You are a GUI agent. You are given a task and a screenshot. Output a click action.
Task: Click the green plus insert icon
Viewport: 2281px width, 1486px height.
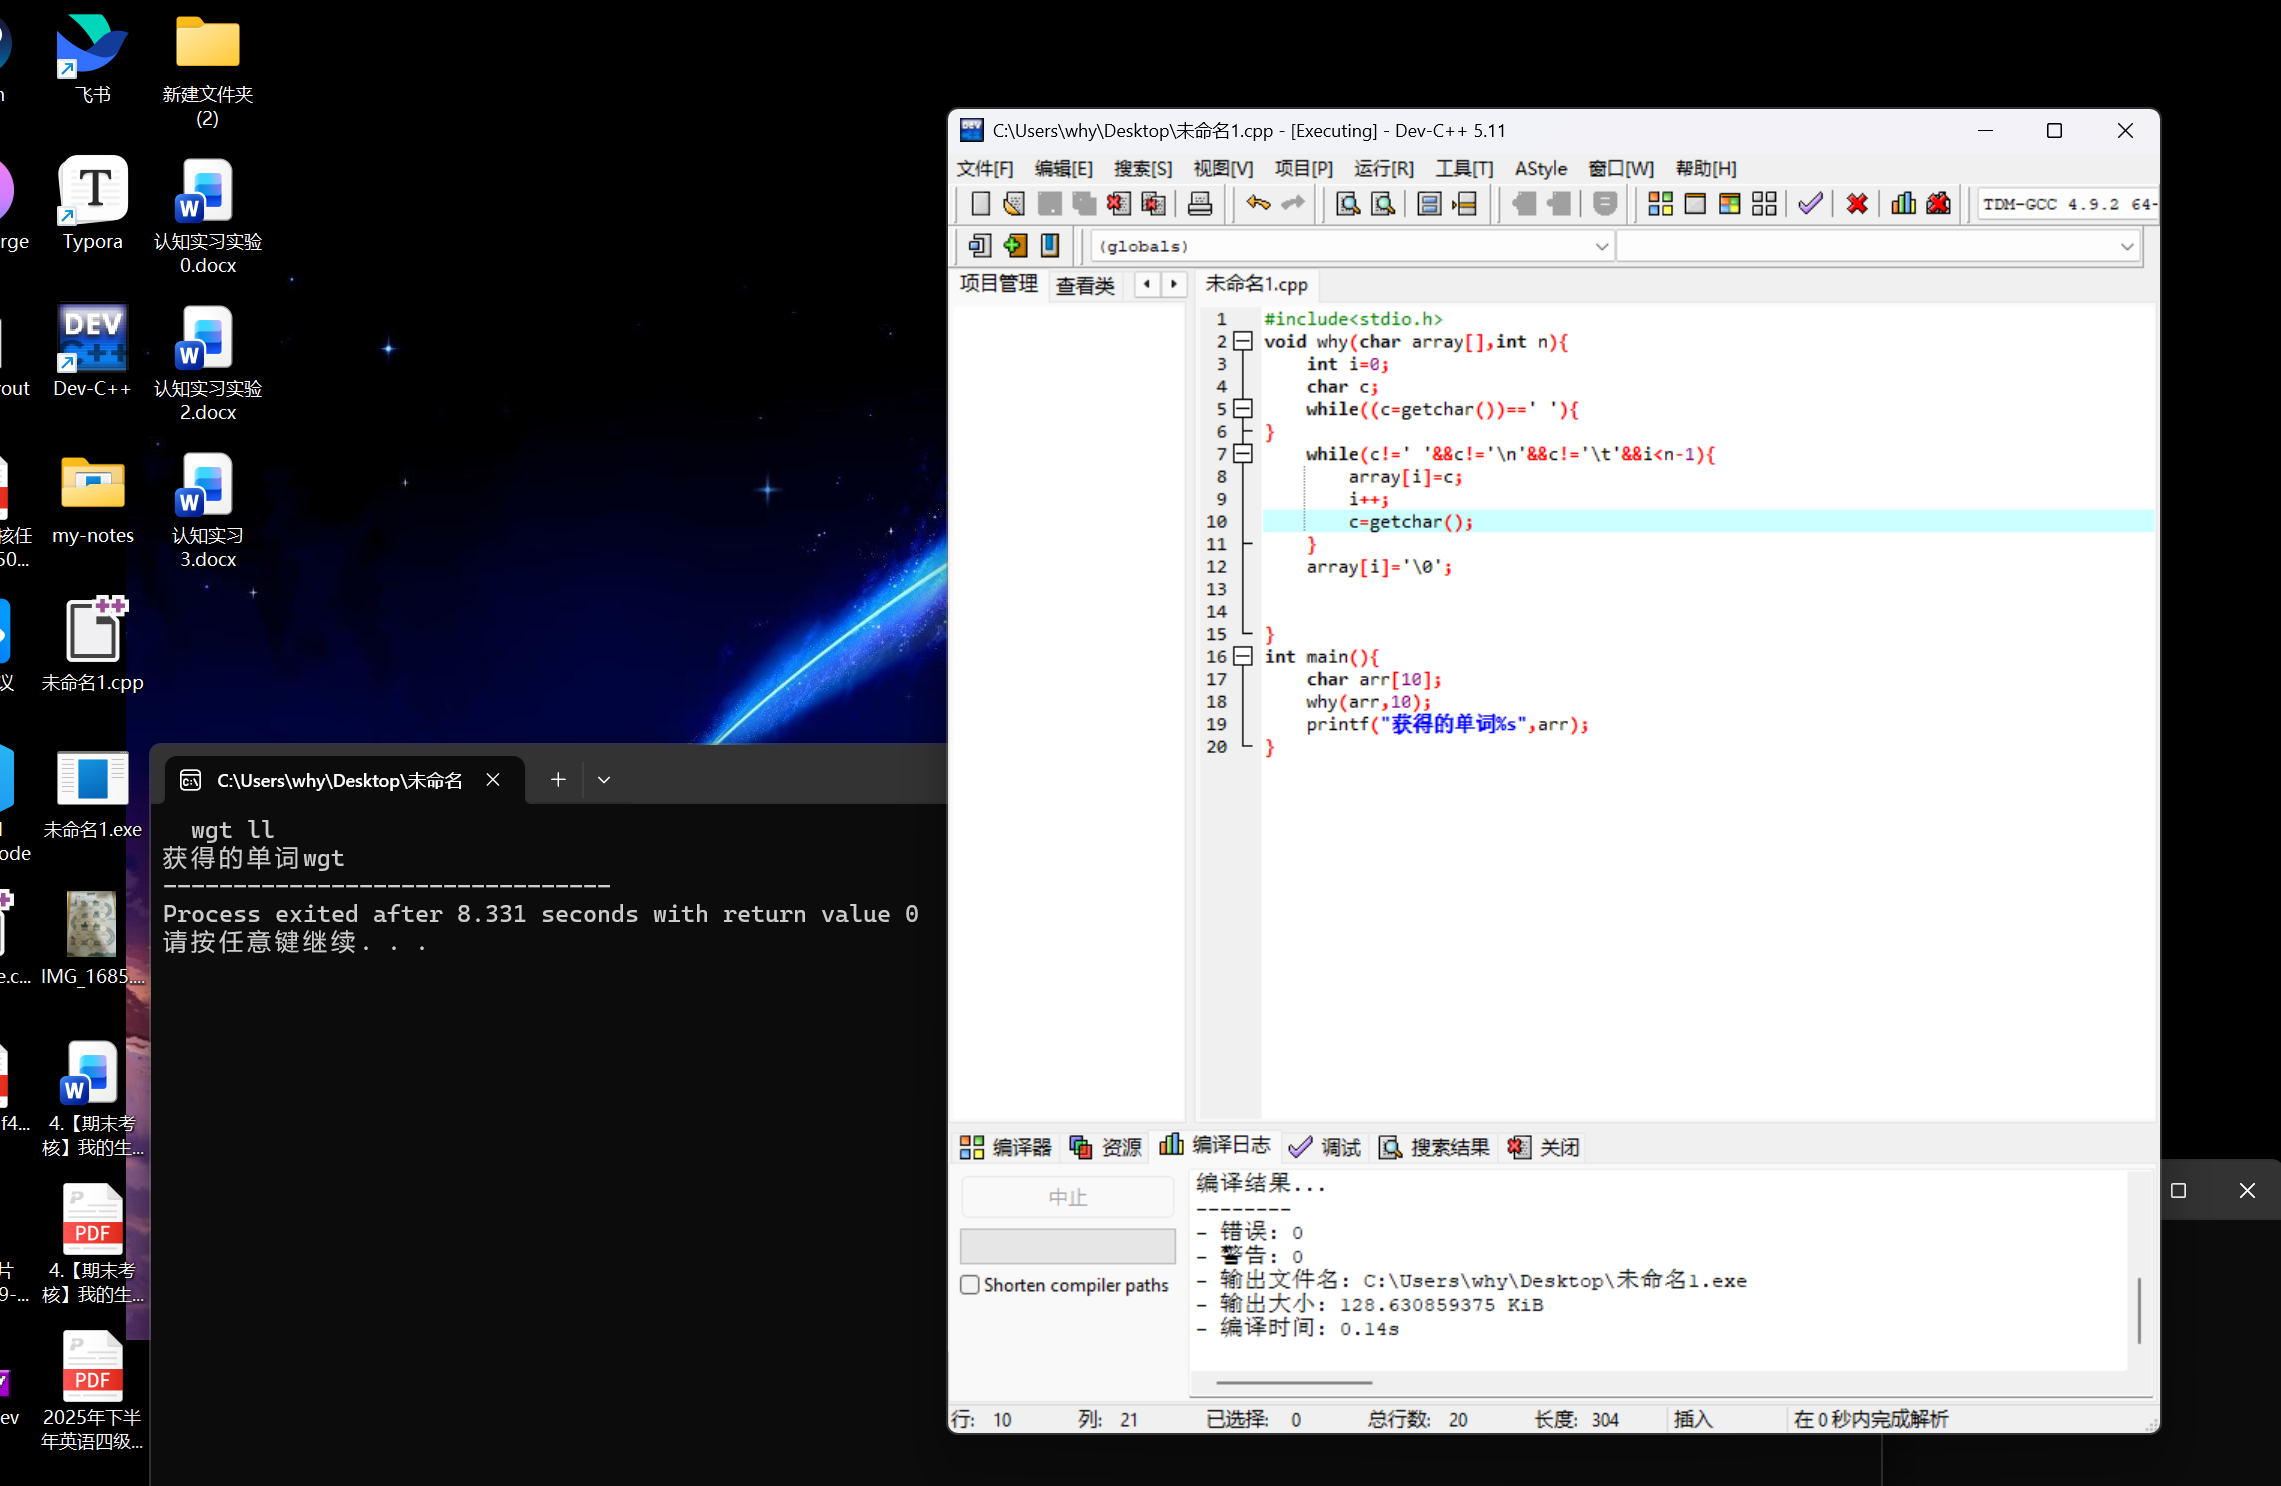coord(1015,246)
